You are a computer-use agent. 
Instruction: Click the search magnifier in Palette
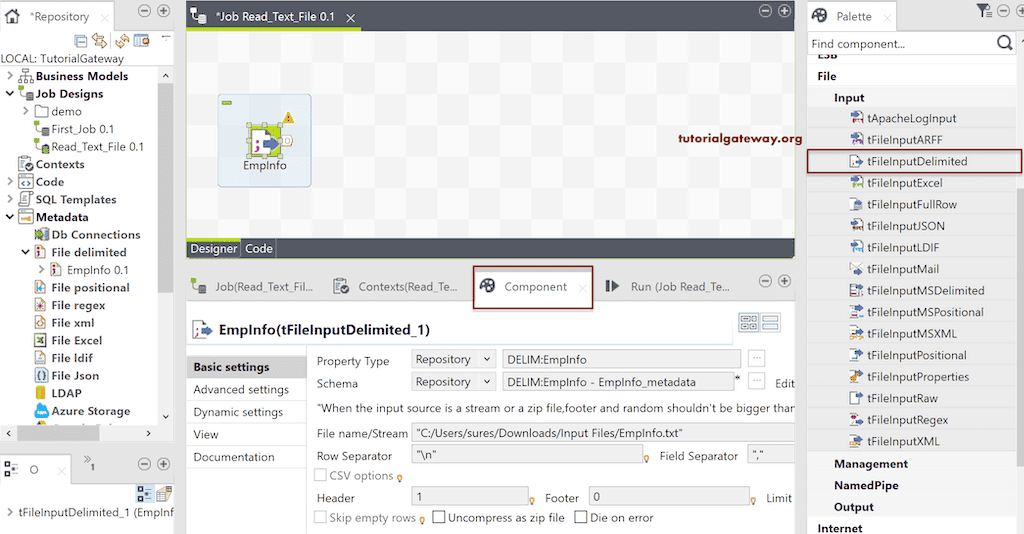1004,44
